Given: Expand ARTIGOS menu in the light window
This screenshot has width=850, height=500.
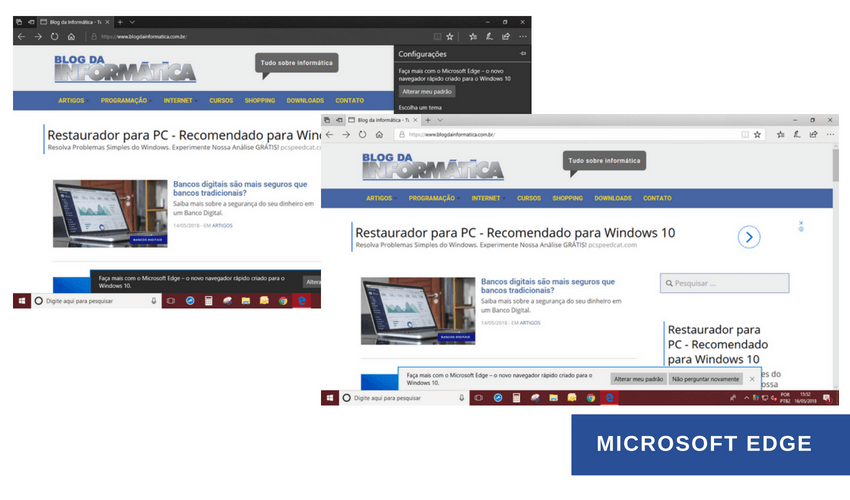Looking at the screenshot, I should click(381, 198).
